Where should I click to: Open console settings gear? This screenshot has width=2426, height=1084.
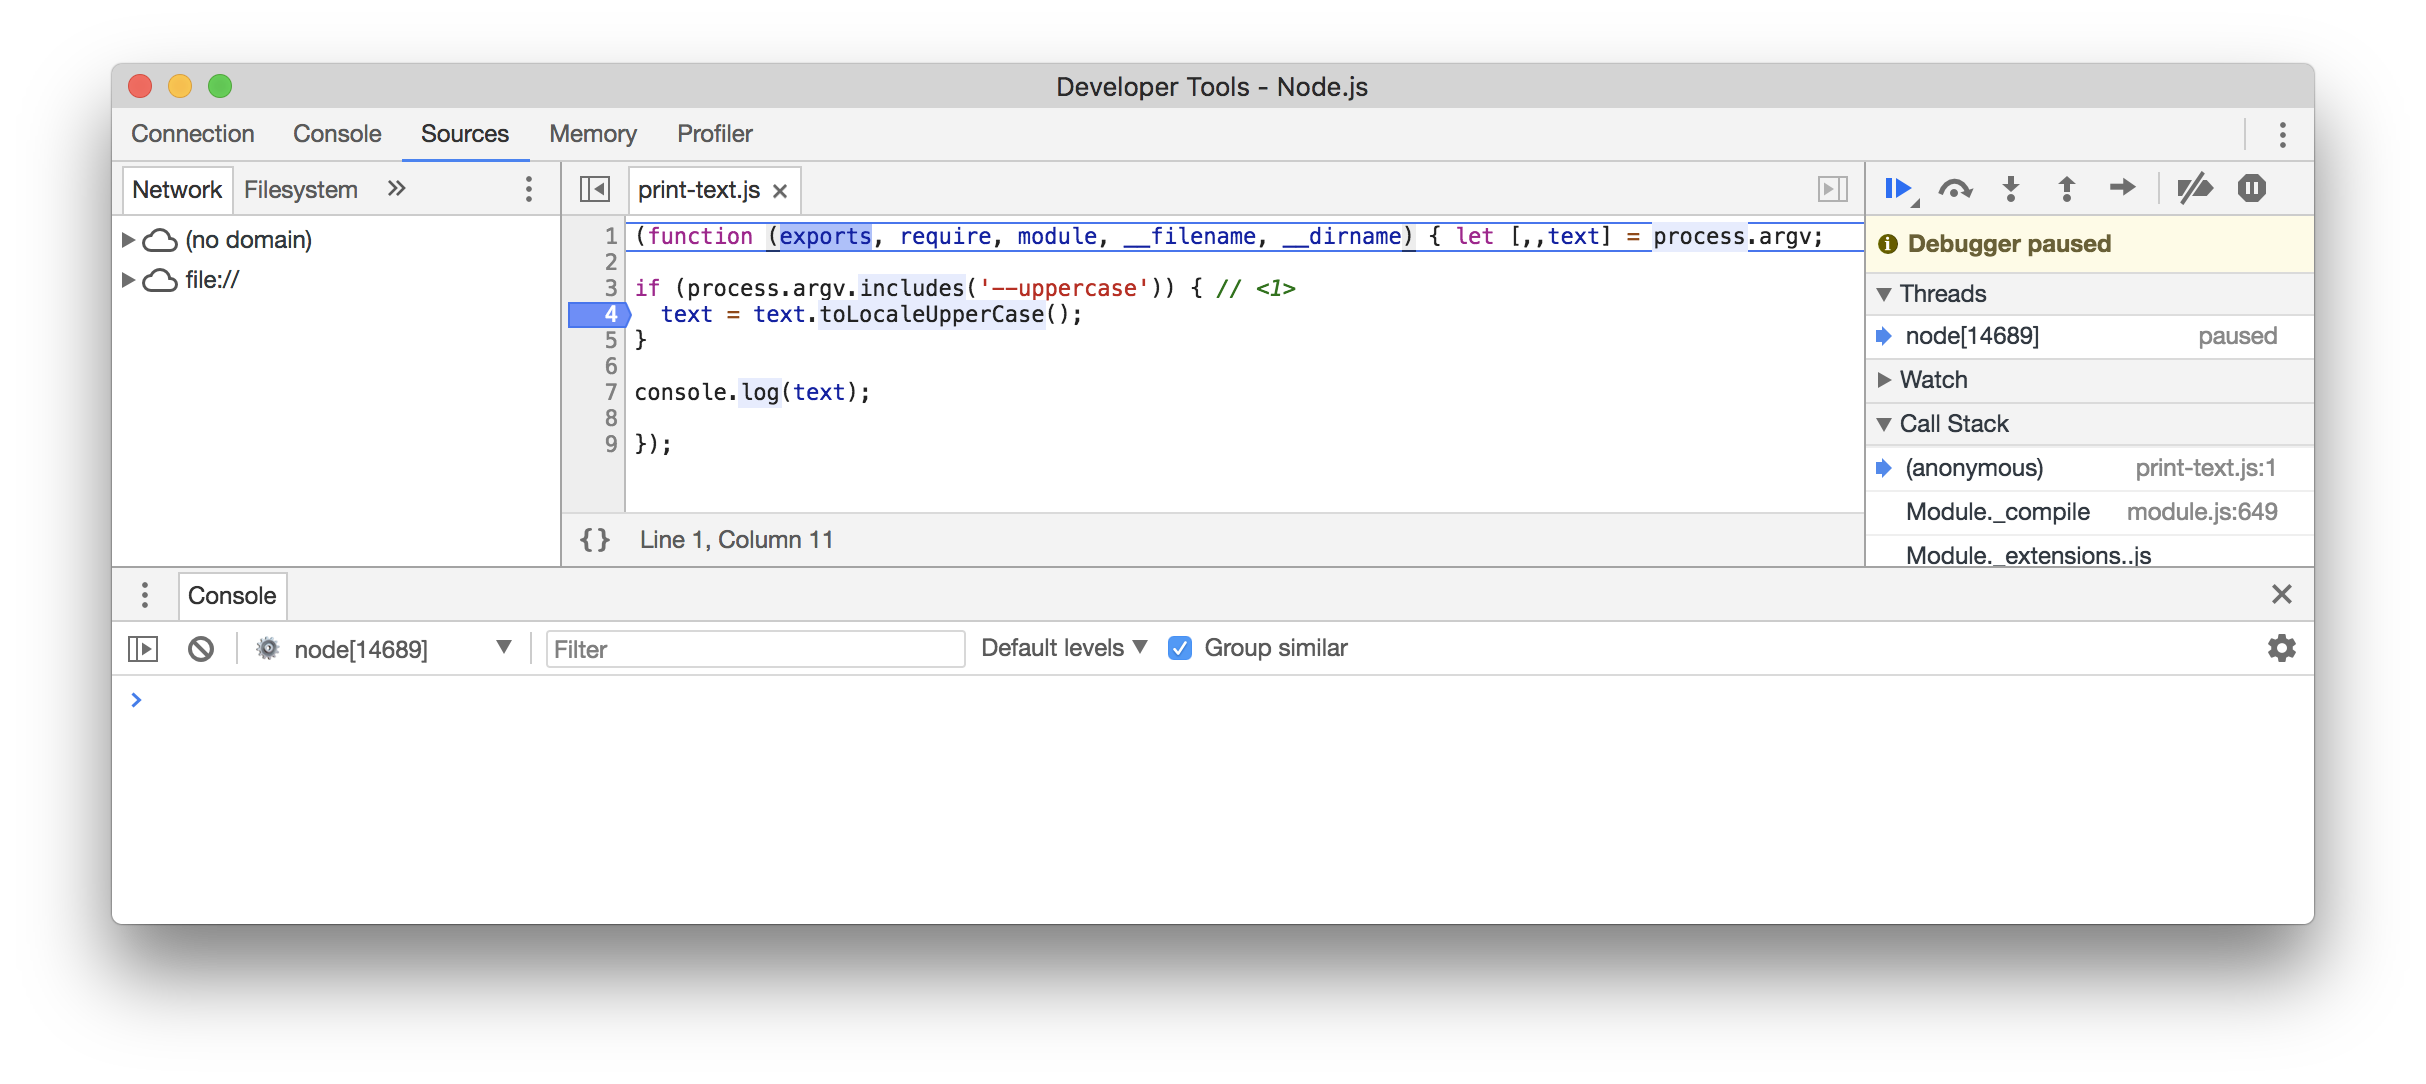tap(2281, 648)
